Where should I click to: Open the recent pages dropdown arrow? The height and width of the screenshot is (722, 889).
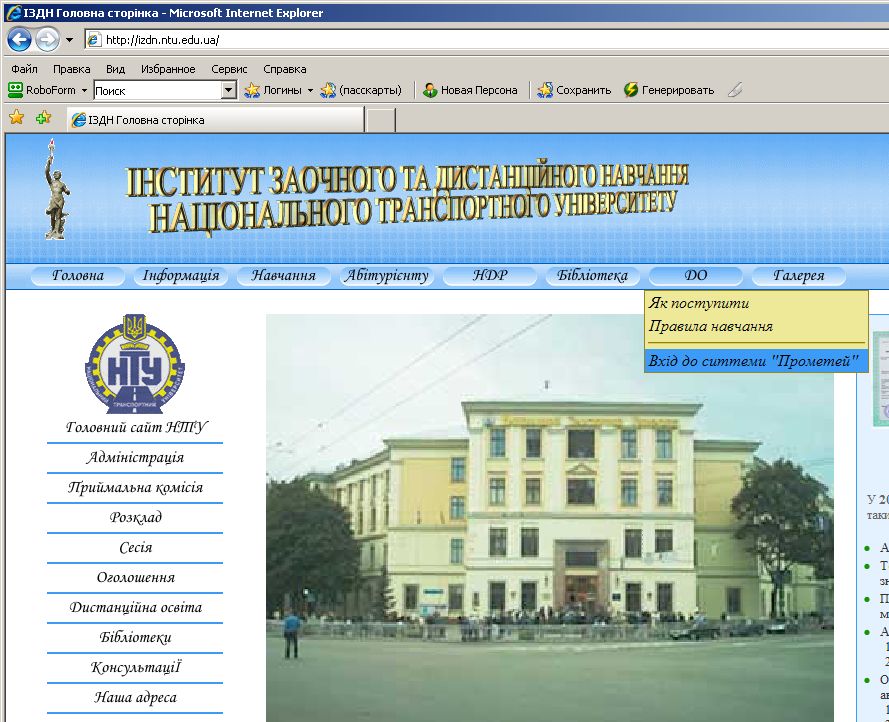tap(69, 40)
